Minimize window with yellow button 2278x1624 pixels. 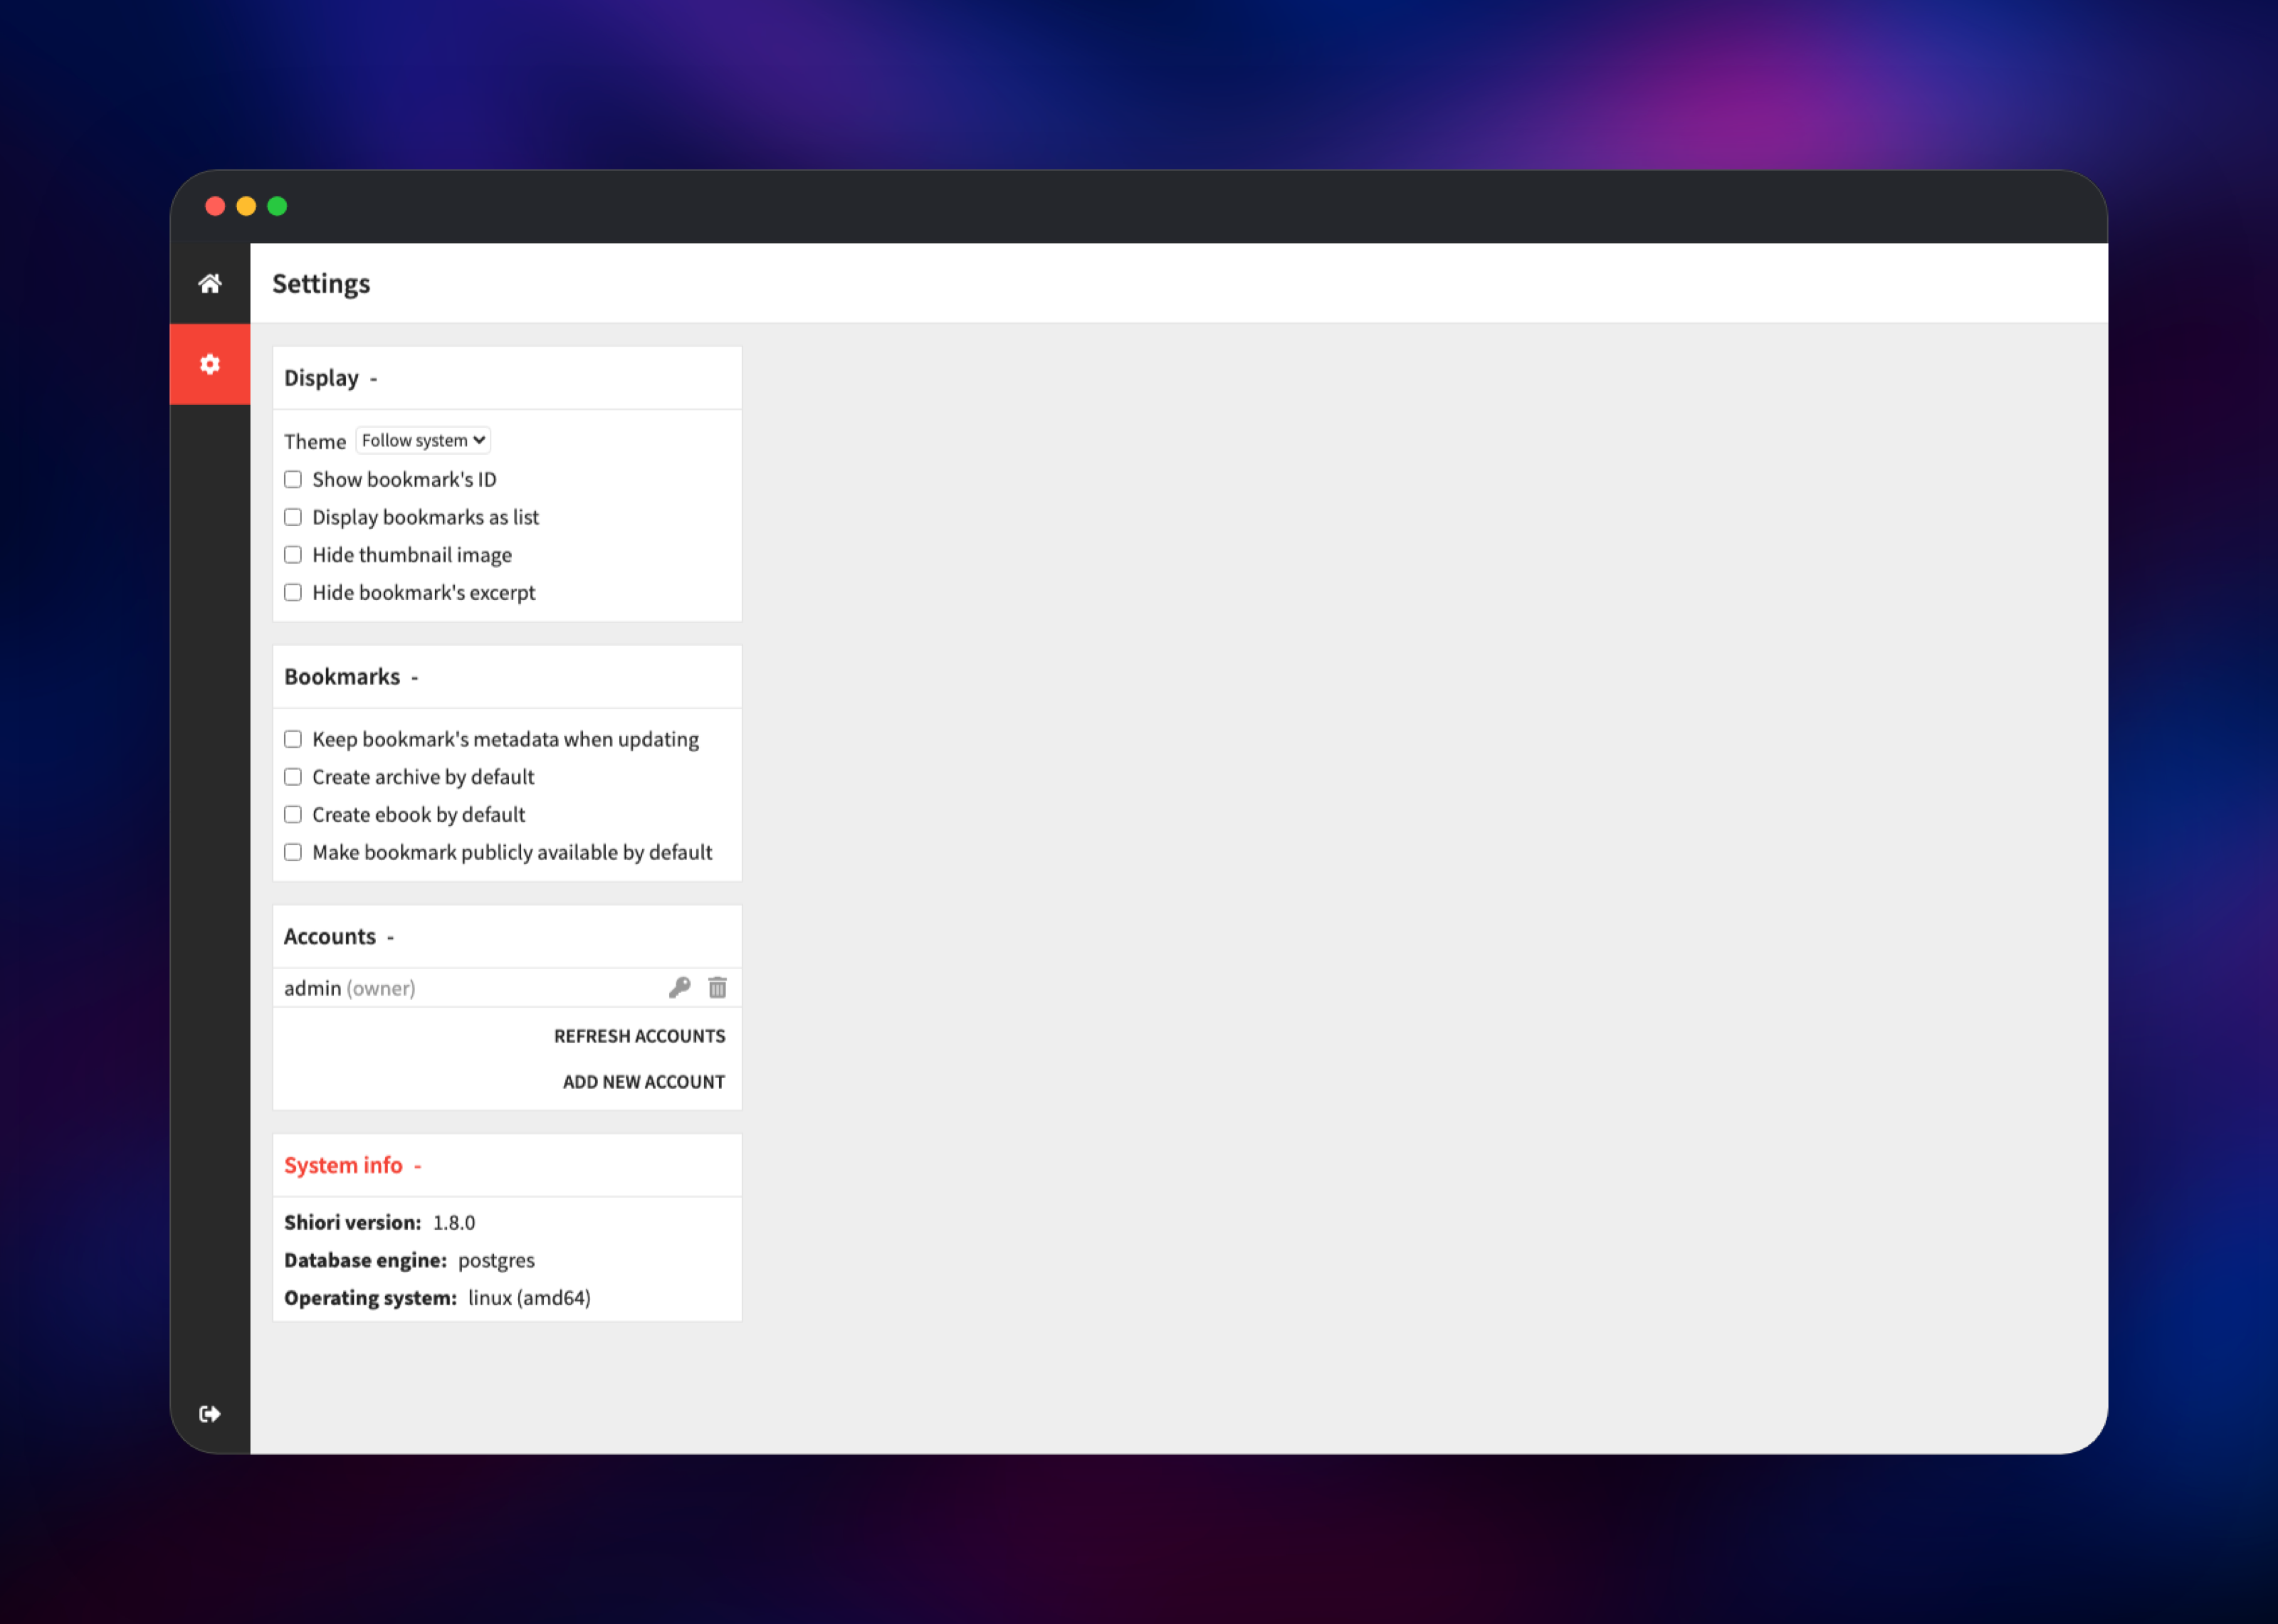pyautogui.click(x=246, y=207)
